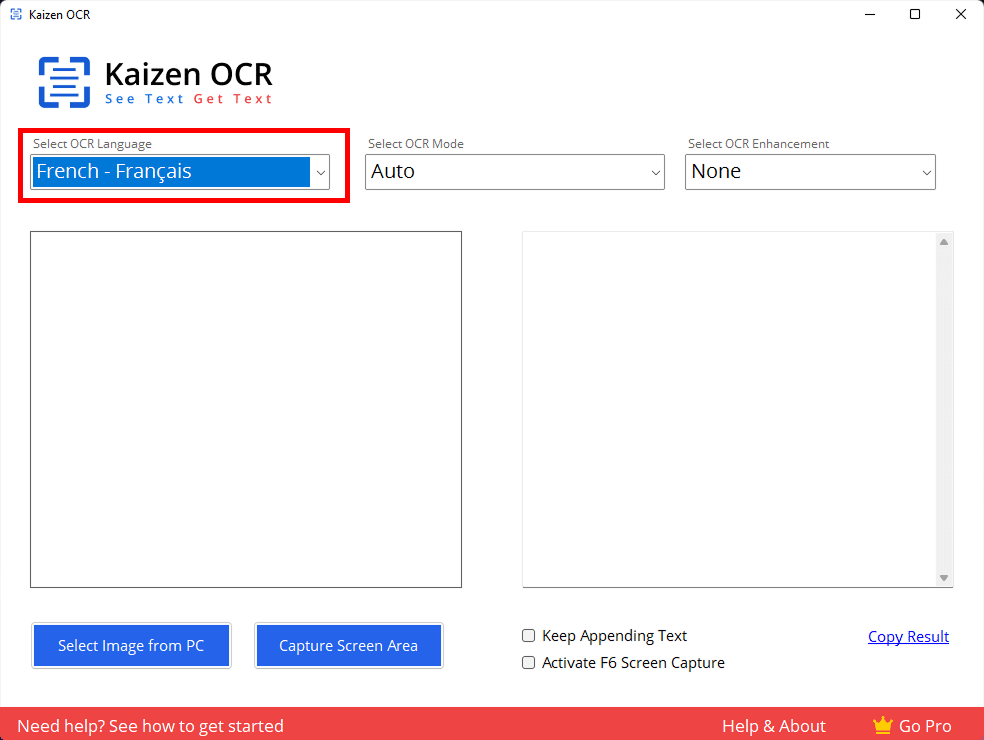Image resolution: width=984 pixels, height=740 pixels.
Task: Open Help & About
Action: (773, 725)
